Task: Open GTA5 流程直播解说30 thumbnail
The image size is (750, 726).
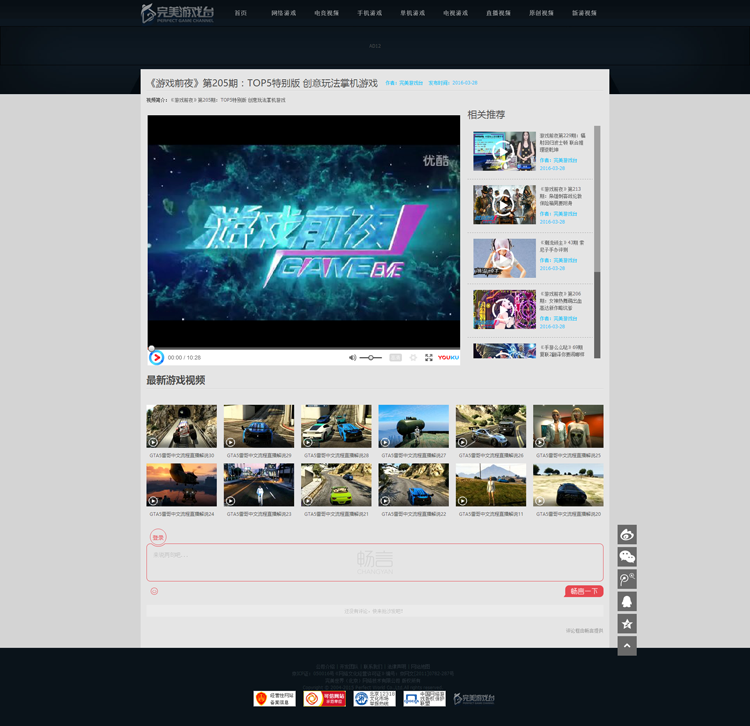Action: [x=181, y=426]
